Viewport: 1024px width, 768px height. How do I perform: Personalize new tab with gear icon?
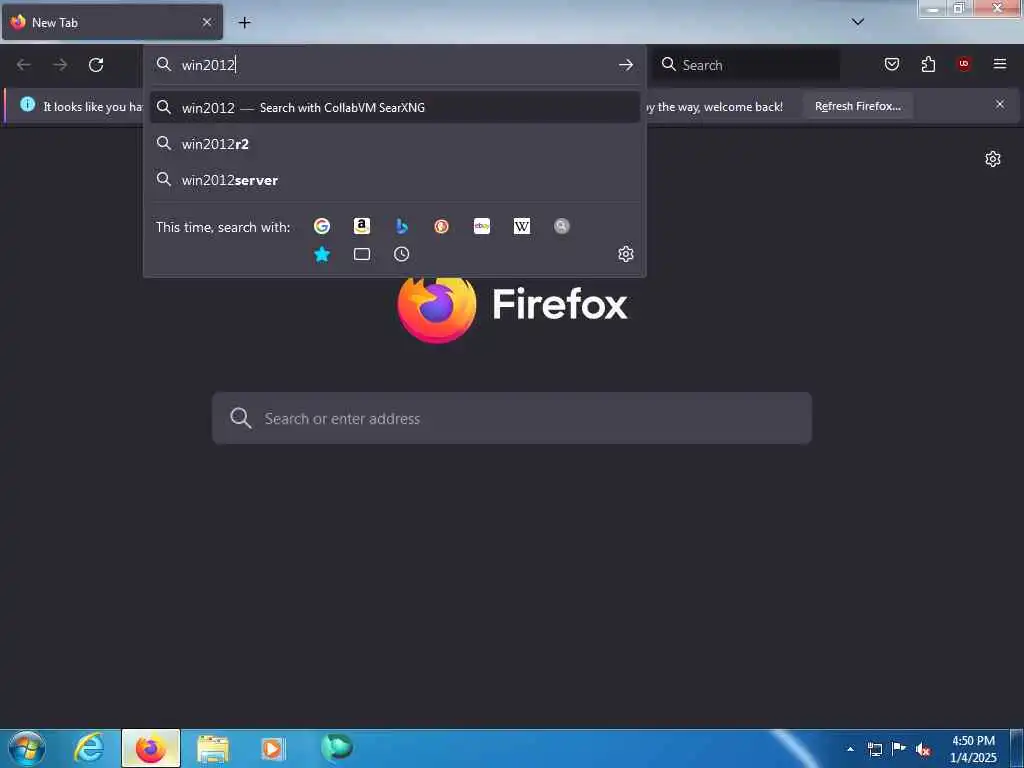click(993, 159)
